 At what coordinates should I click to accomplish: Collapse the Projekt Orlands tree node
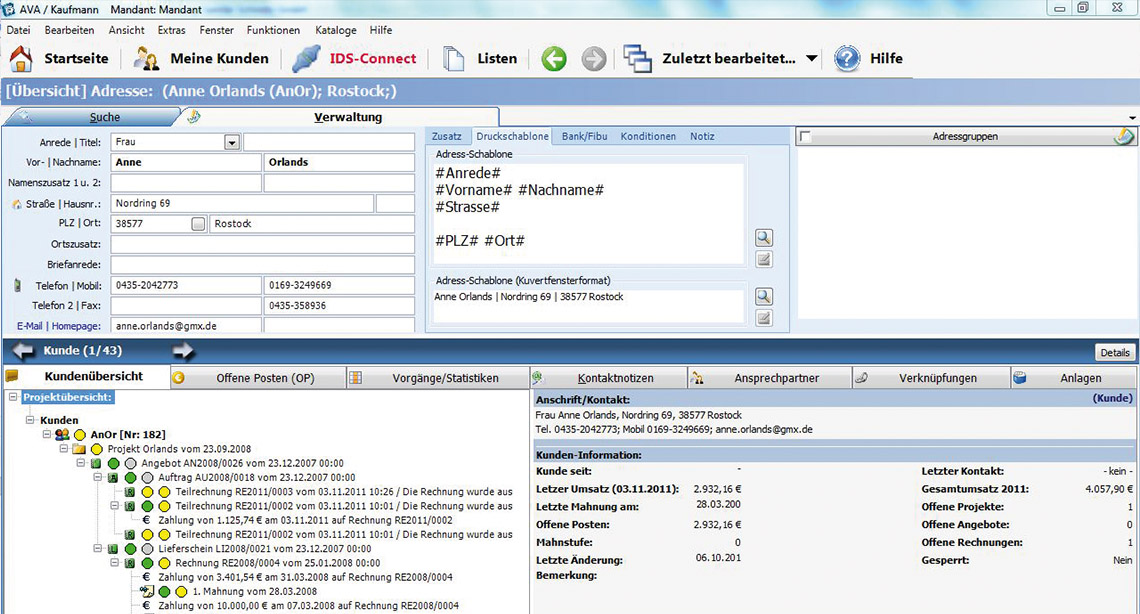[x=63, y=449]
